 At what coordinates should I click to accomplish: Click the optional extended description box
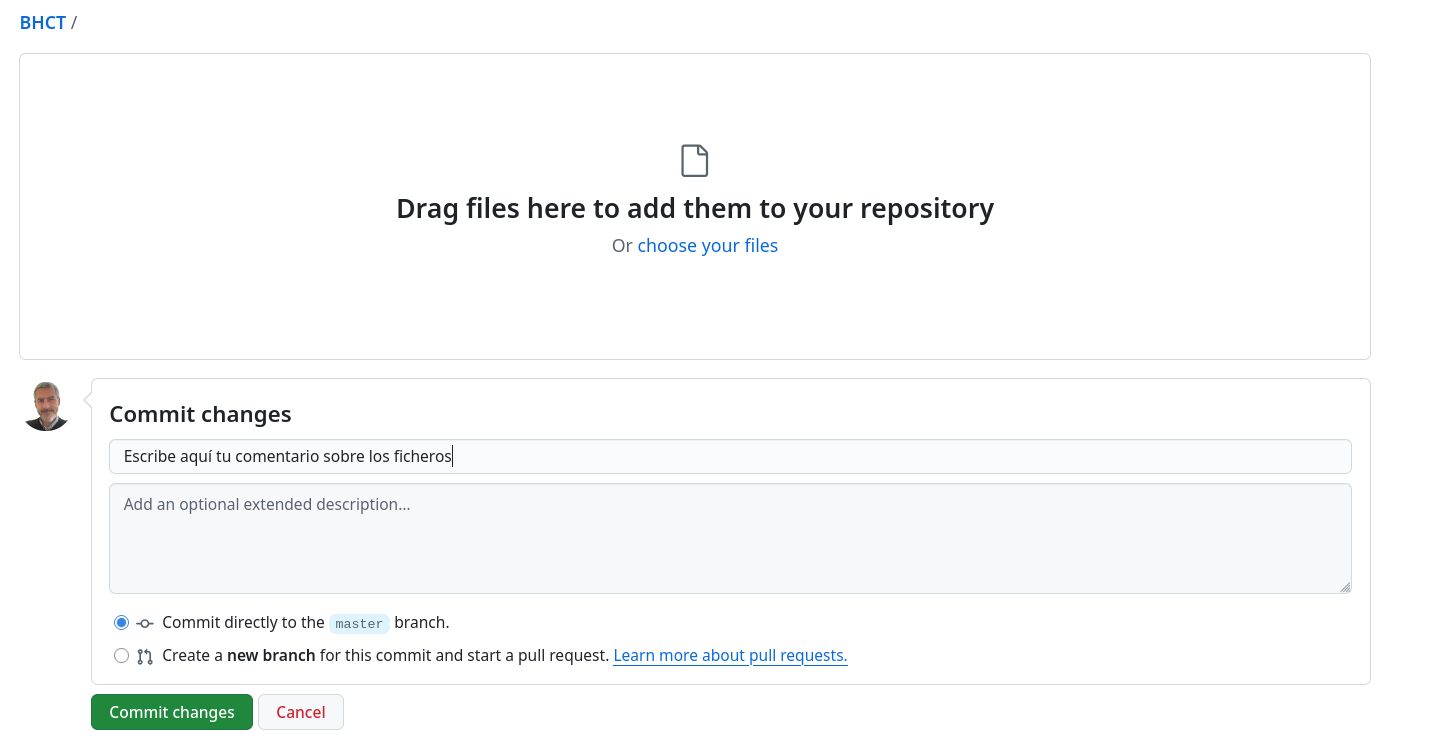click(730, 538)
